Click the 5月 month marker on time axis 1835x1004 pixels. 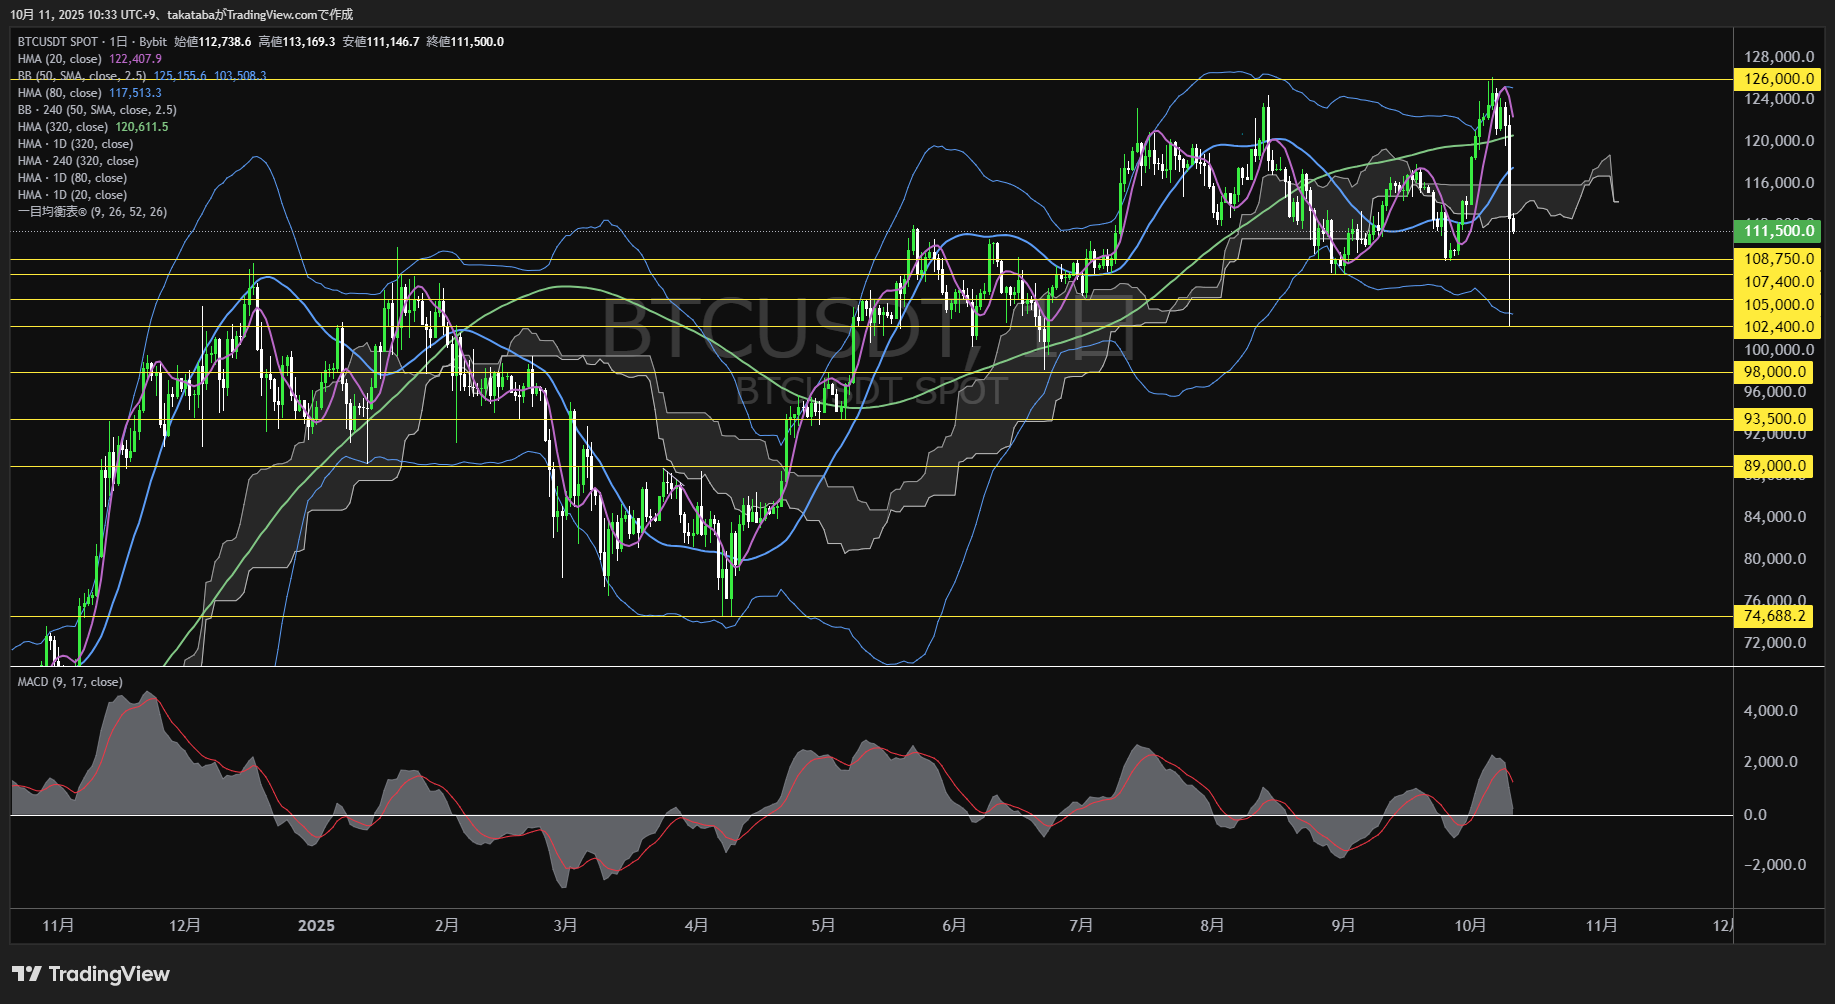[x=823, y=926]
